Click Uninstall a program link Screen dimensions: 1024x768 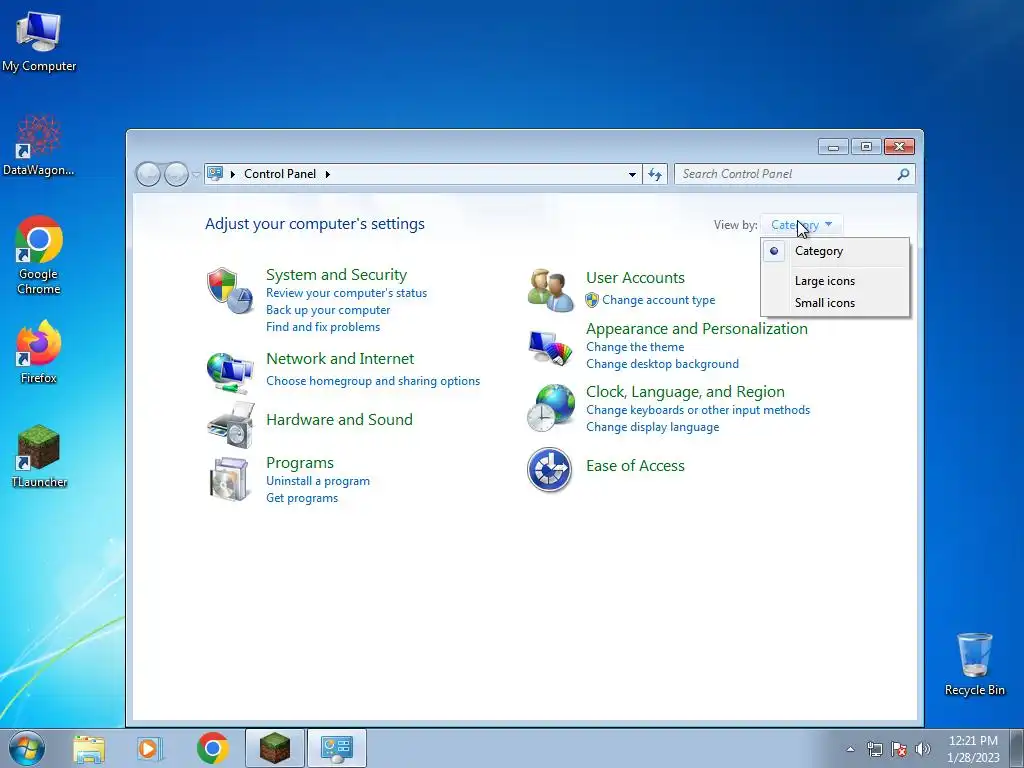[318, 481]
